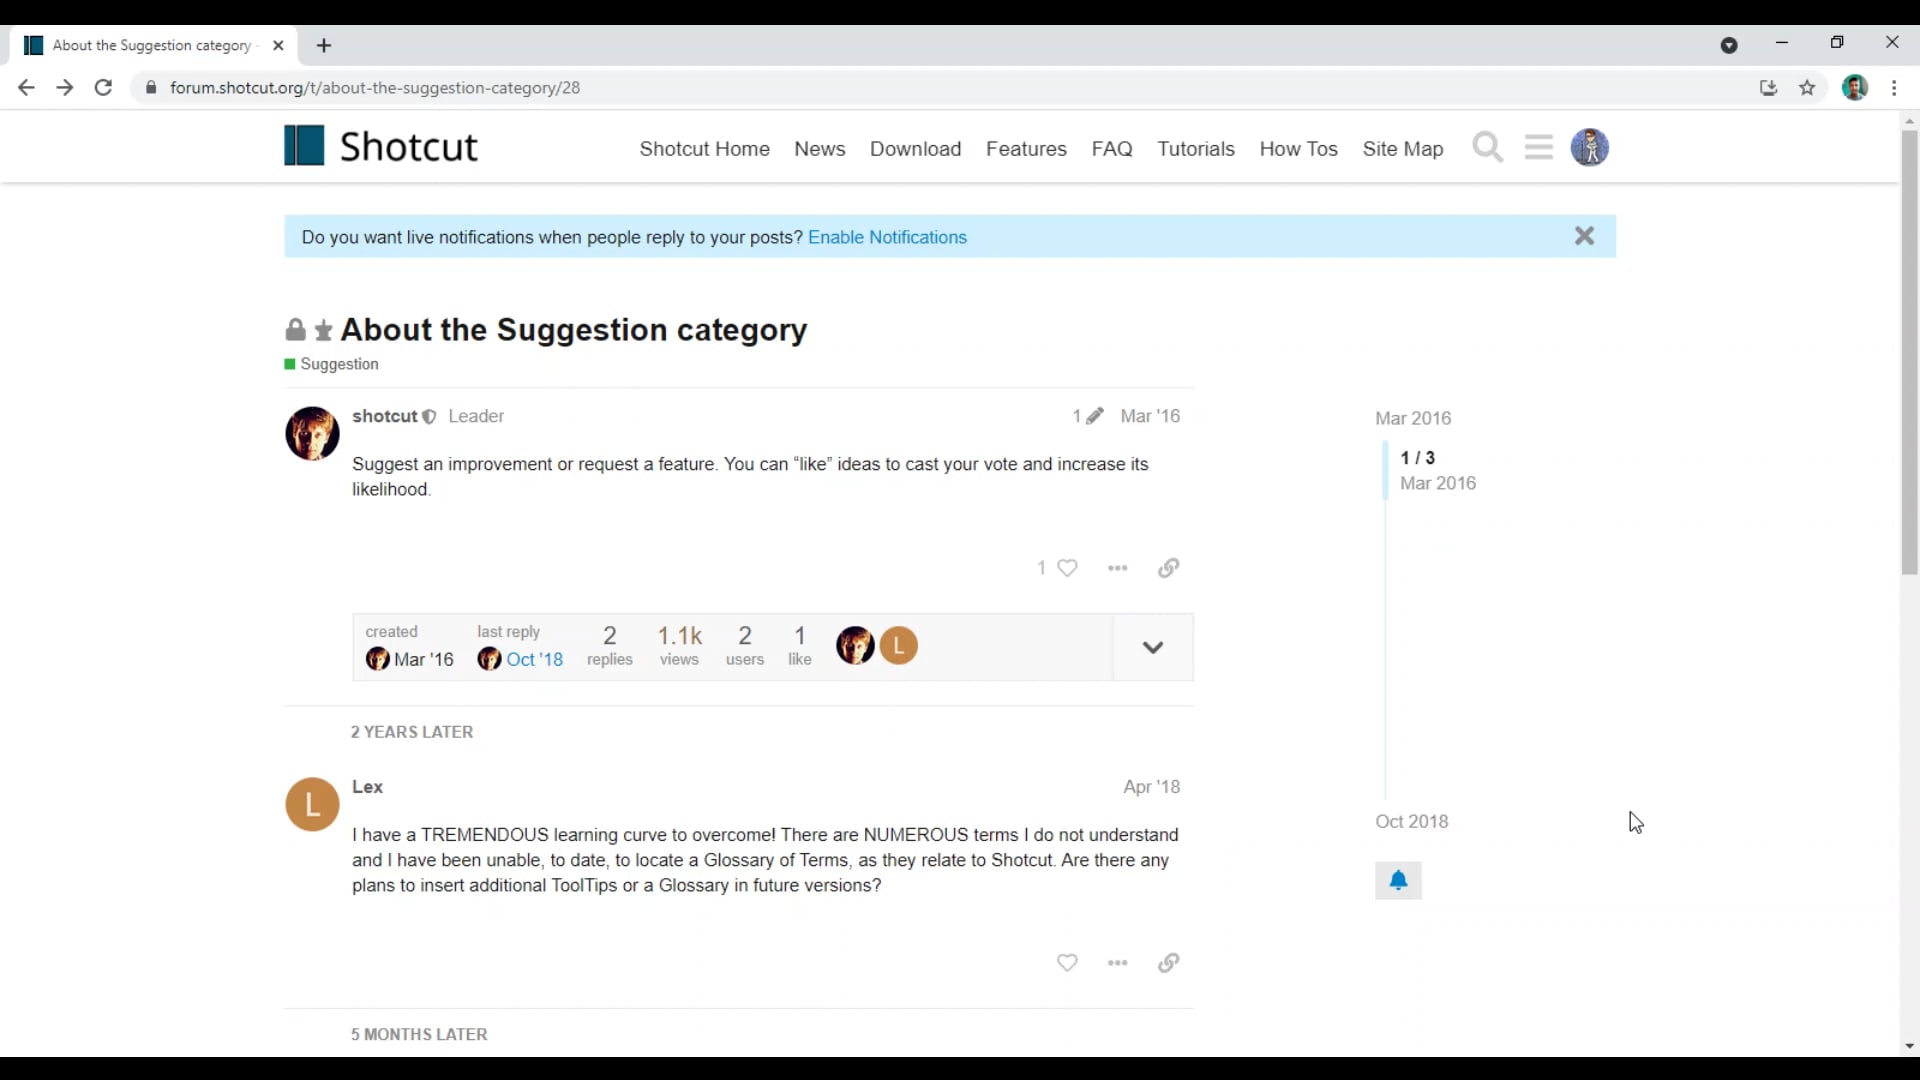Click the edit history pencil icon
Screen dimensions: 1920x1080
(x=1095, y=416)
